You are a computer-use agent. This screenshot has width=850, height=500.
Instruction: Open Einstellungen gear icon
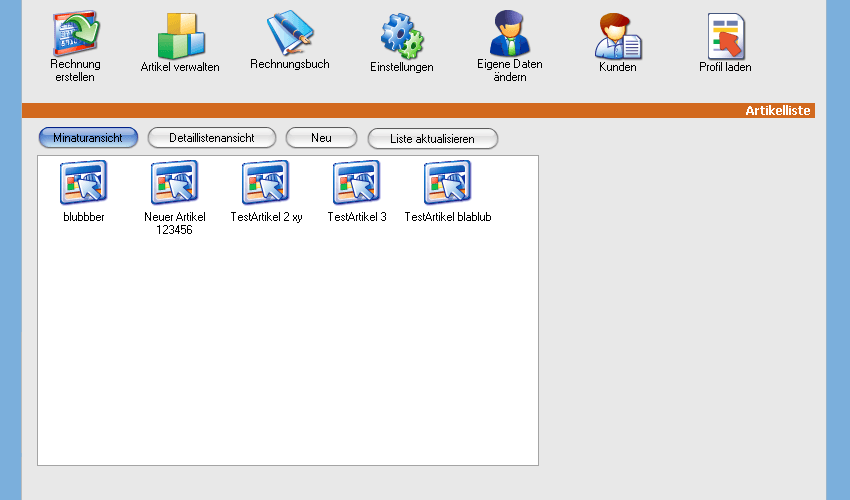click(x=402, y=36)
